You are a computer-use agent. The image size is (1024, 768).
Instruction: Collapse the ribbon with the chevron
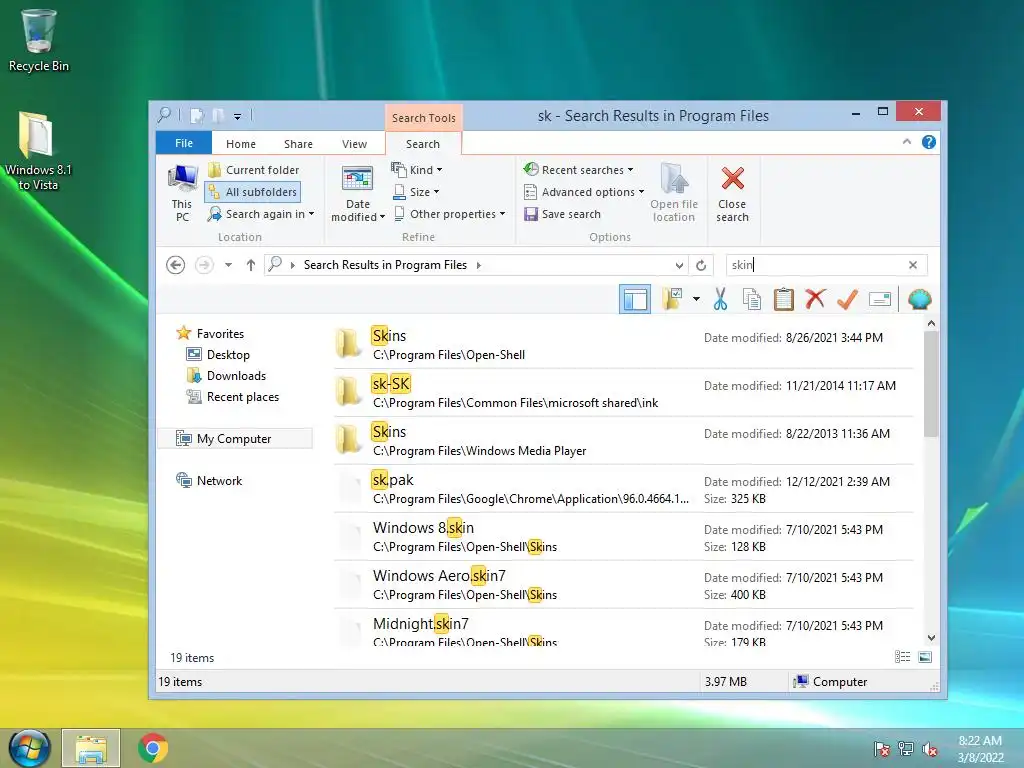[x=906, y=142]
